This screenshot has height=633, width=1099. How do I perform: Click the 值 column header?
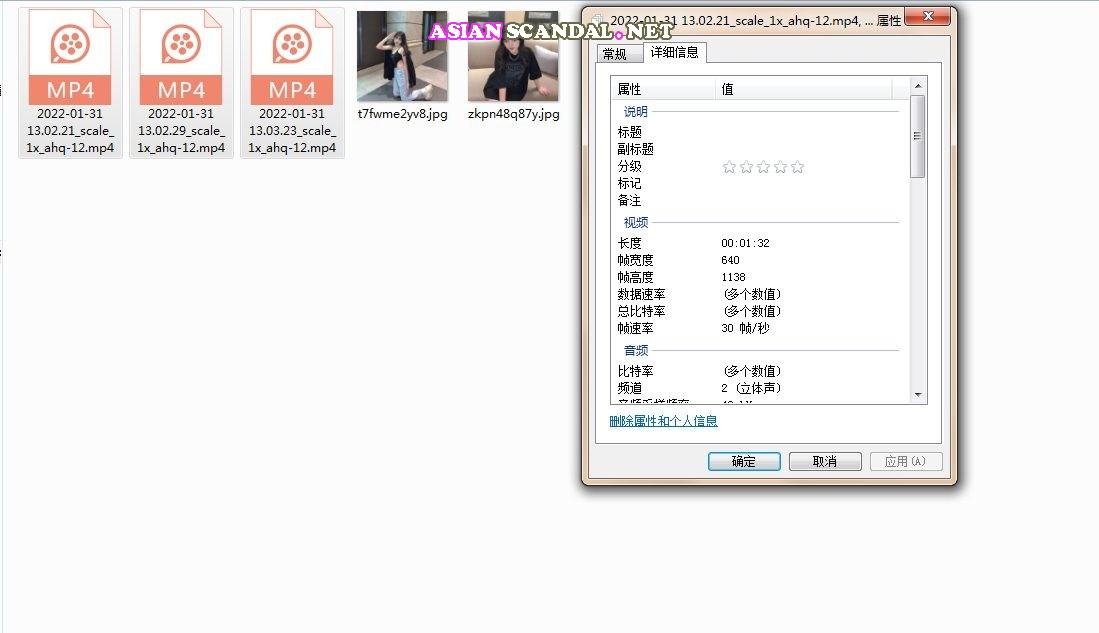[804, 89]
